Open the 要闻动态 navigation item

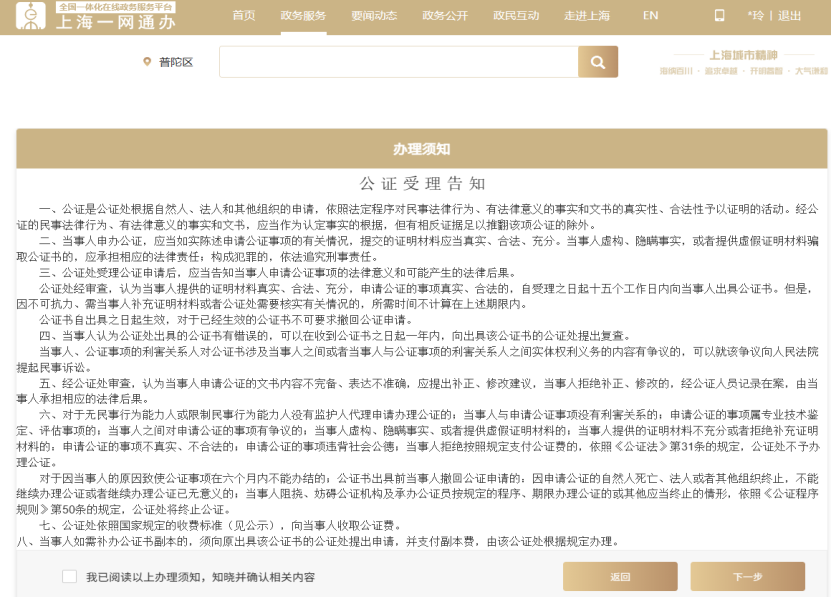[374, 15]
